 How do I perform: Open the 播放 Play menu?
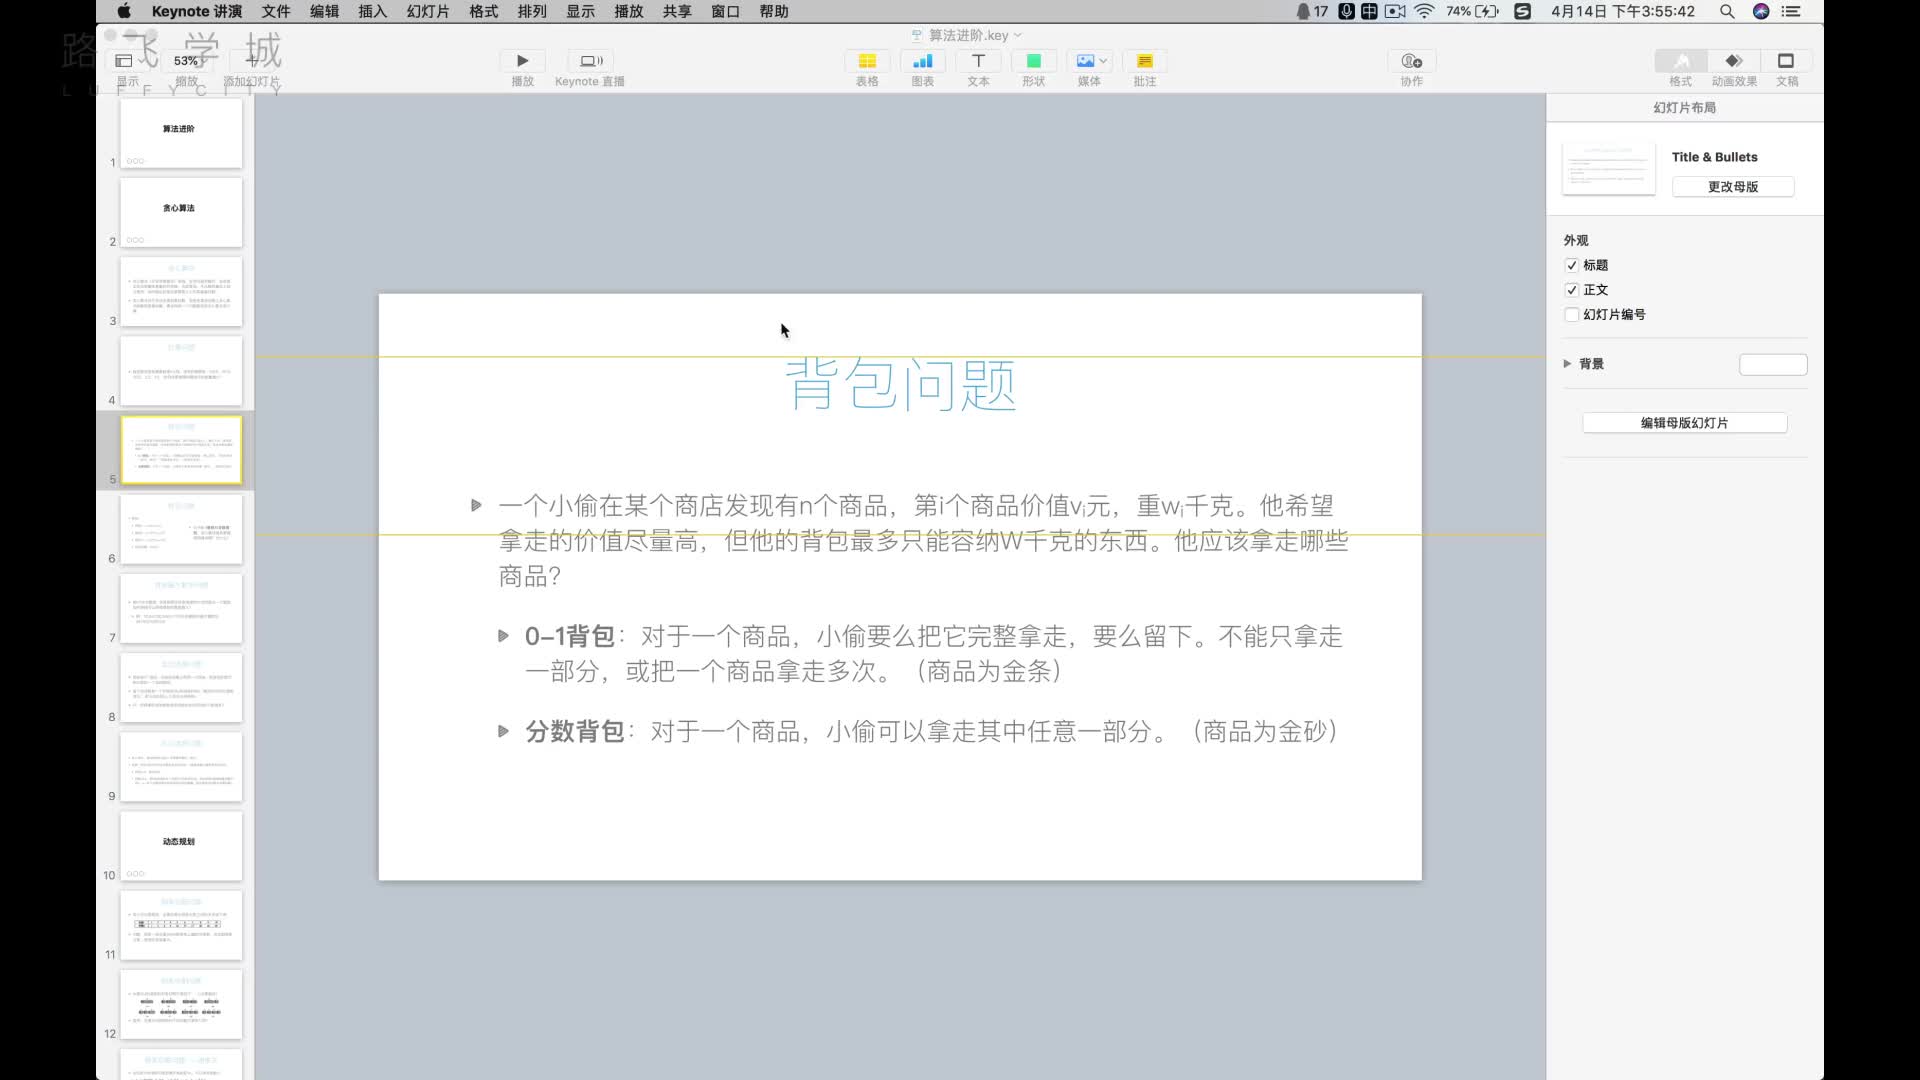628,11
